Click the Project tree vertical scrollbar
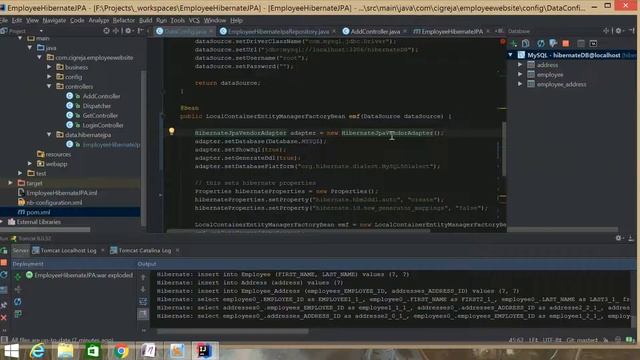 pos(143,148)
